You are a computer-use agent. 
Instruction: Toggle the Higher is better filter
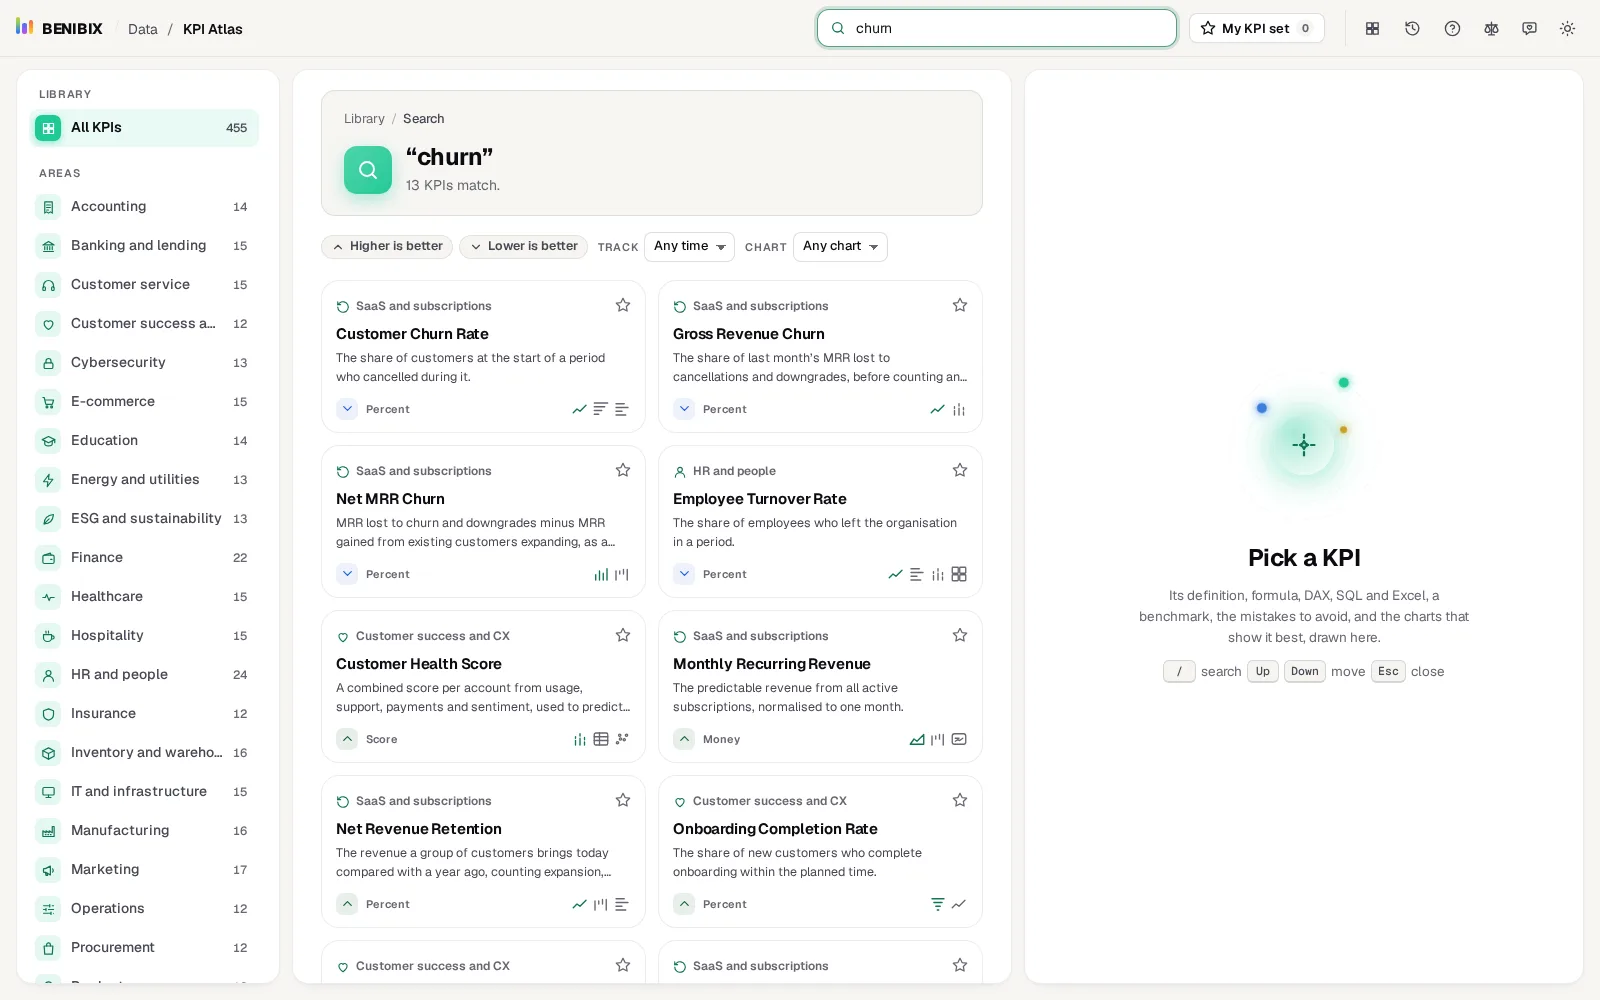(x=387, y=246)
